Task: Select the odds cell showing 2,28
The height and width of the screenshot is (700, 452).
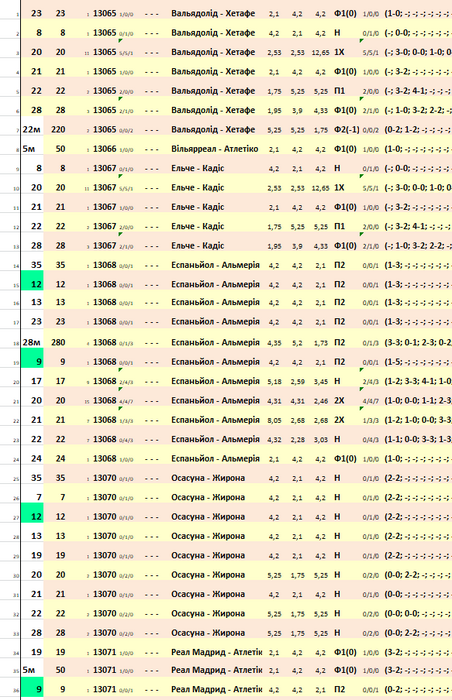Action: 297,439
